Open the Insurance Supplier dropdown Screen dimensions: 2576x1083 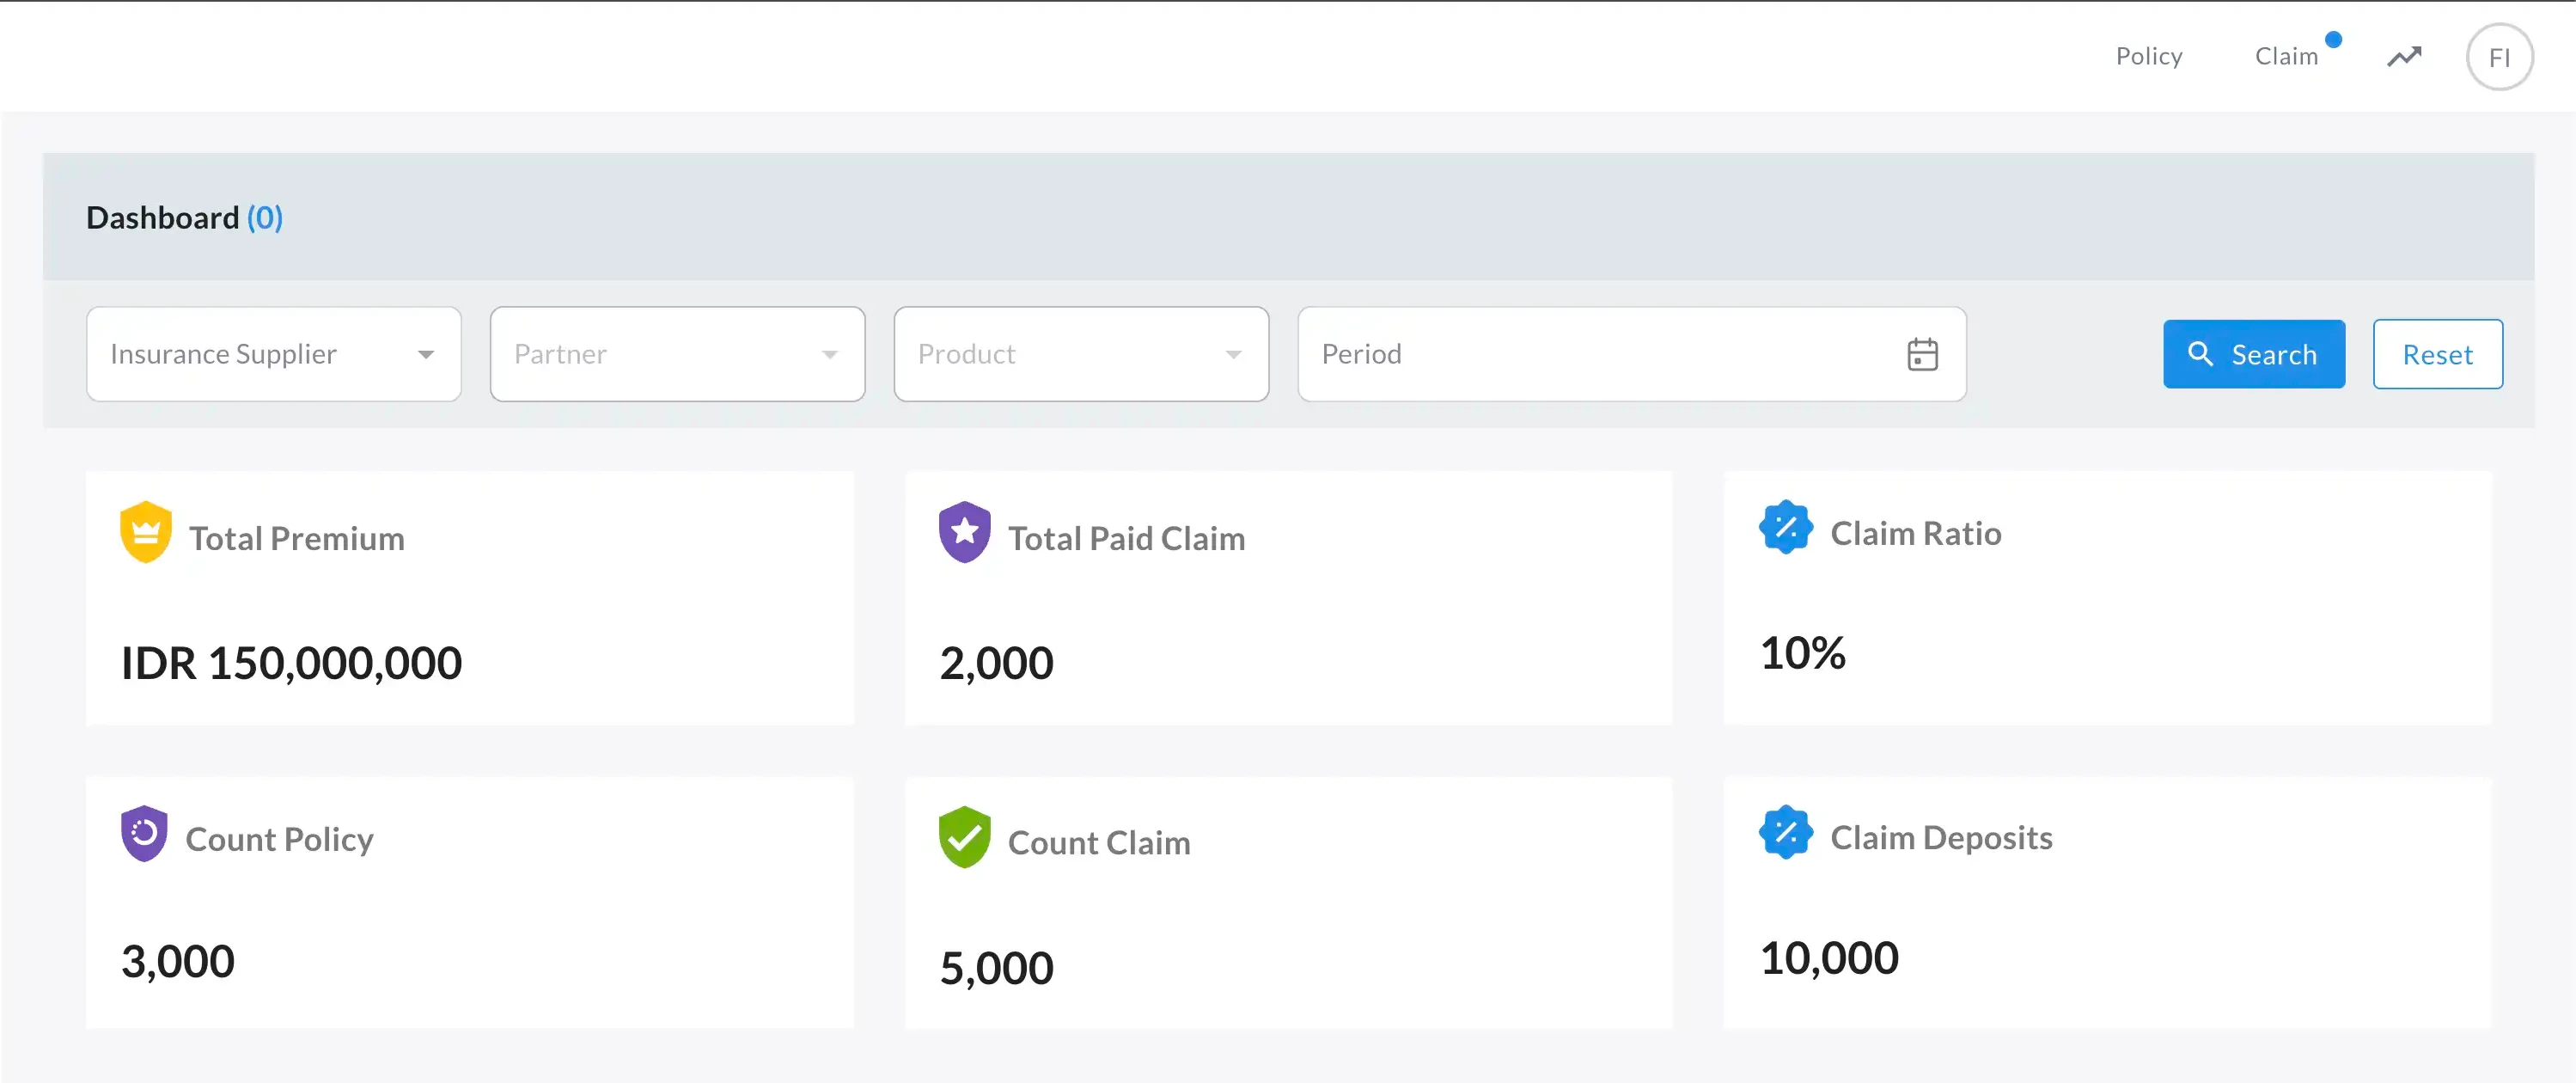pos(272,354)
